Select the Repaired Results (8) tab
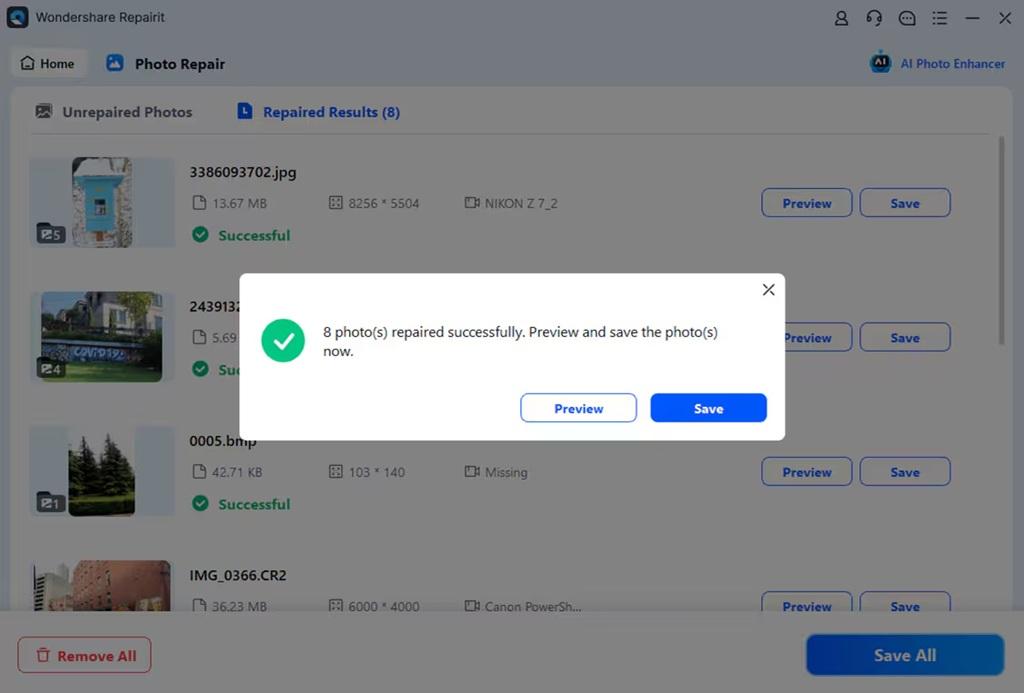 tap(319, 112)
